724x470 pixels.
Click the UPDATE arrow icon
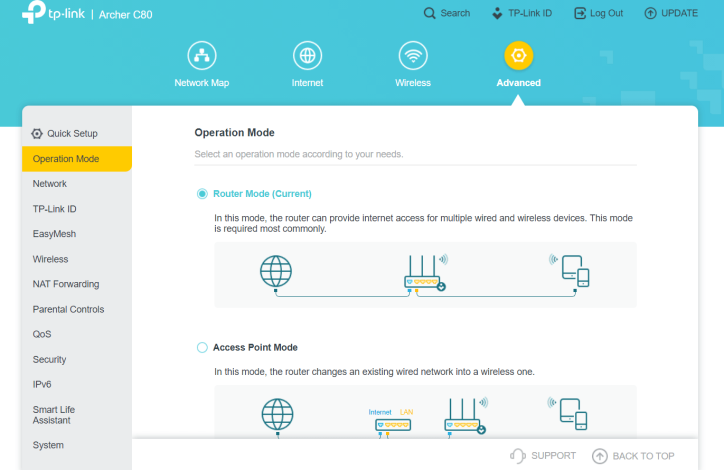pyautogui.click(x=651, y=13)
